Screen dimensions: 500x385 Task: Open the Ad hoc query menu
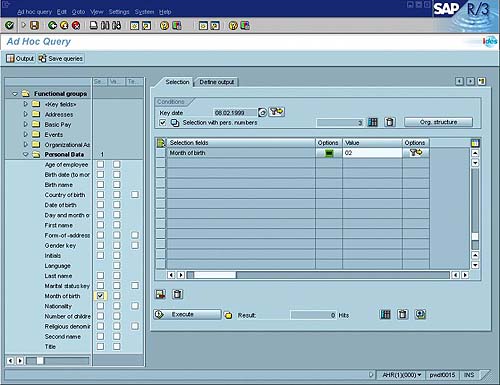point(34,12)
